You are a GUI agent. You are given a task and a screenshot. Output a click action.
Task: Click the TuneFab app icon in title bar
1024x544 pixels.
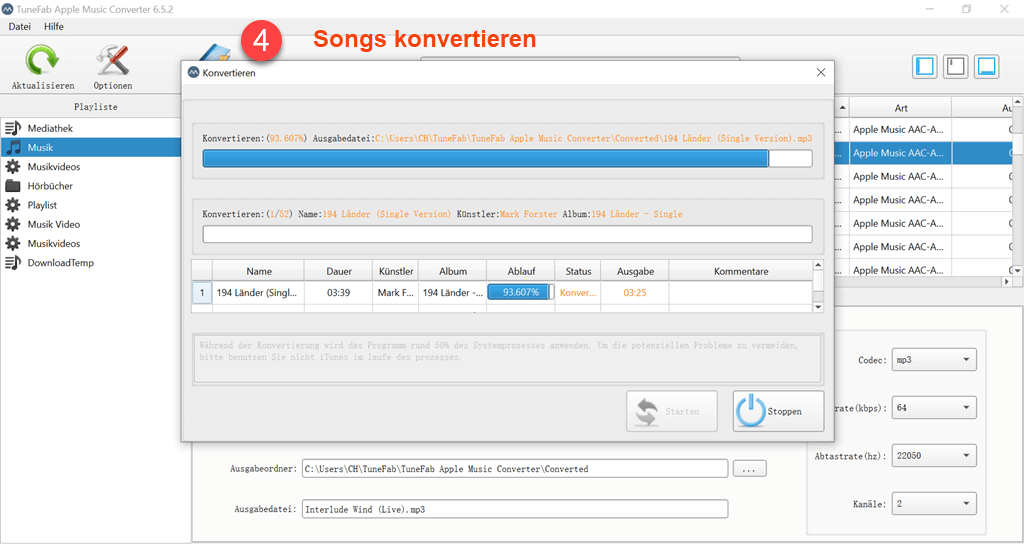pyautogui.click(x=8, y=9)
